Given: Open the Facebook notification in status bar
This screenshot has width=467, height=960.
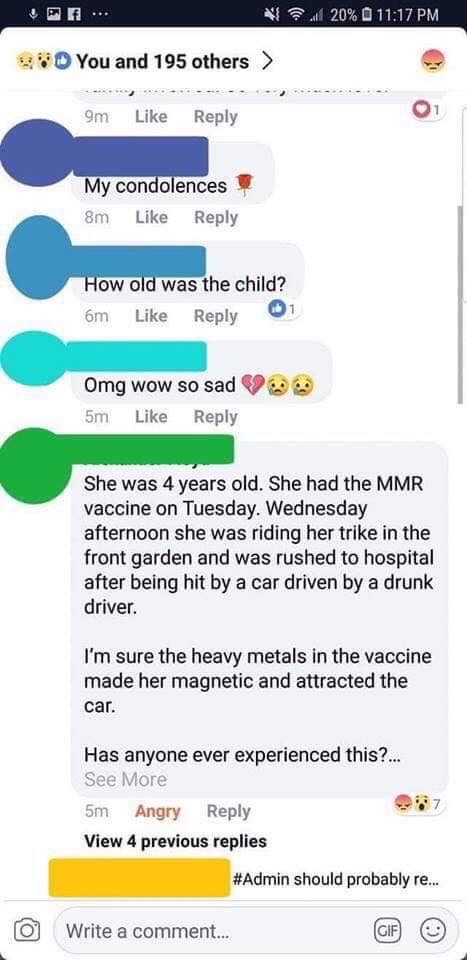Looking at the screenshot, I should 57,13.
